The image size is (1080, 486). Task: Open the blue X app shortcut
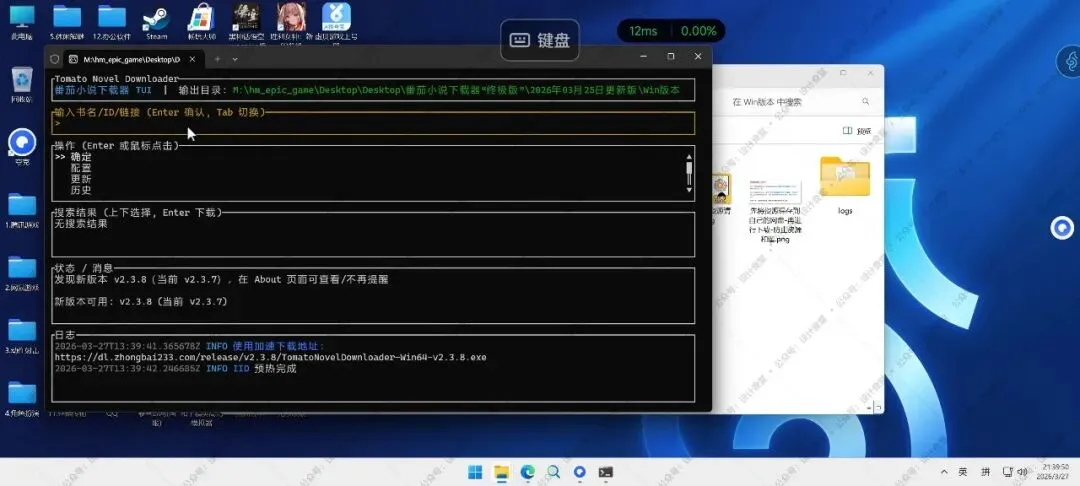click(336, 21)
